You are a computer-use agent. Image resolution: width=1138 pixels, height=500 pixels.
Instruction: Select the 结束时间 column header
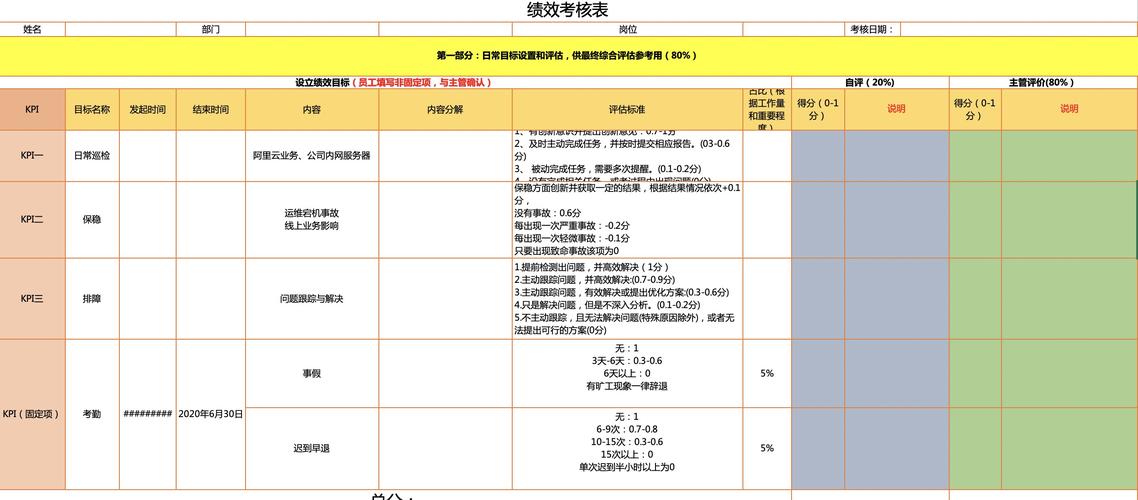click(x=210, y=110)
